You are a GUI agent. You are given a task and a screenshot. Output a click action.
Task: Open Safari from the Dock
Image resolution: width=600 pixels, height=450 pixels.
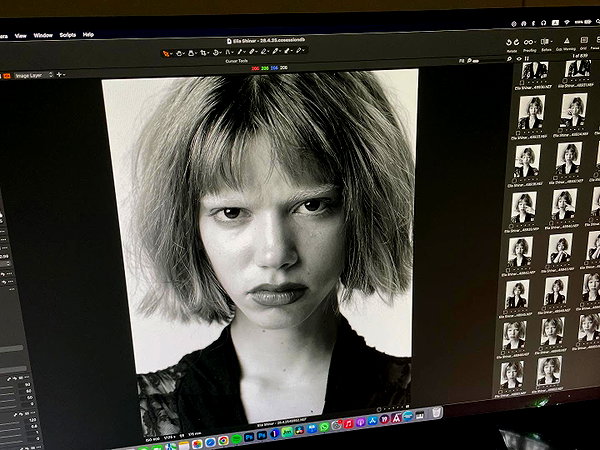(x=210, y=442)
